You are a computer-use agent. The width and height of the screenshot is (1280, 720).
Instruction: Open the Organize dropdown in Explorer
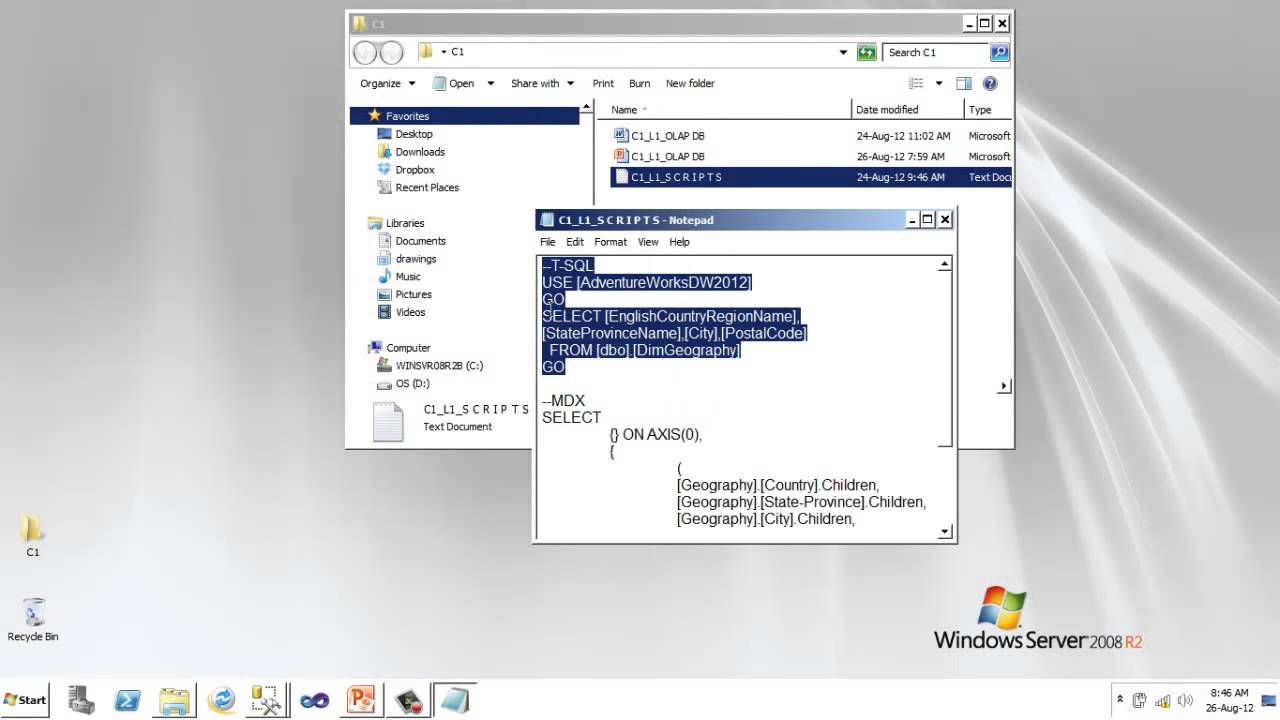point(388,84)
